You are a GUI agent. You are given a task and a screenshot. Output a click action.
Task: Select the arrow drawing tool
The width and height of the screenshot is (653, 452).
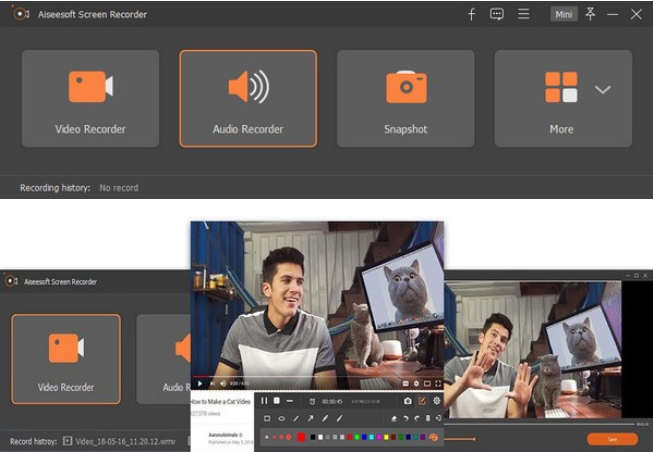click(310, 418)
